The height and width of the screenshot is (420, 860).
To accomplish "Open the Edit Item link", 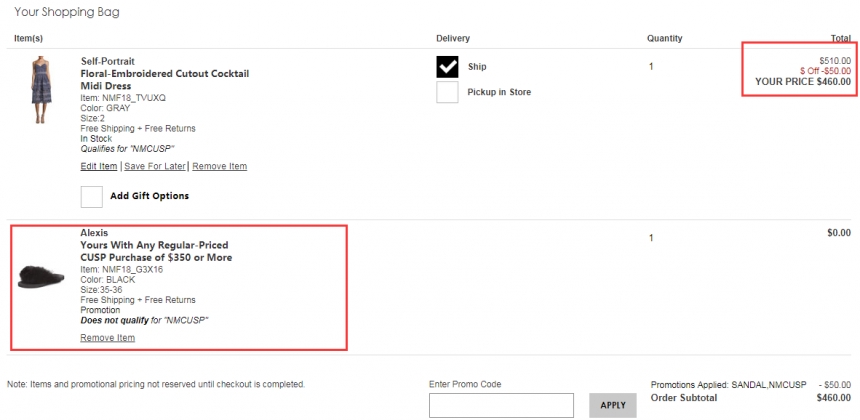I will click(x=99, y=166).
